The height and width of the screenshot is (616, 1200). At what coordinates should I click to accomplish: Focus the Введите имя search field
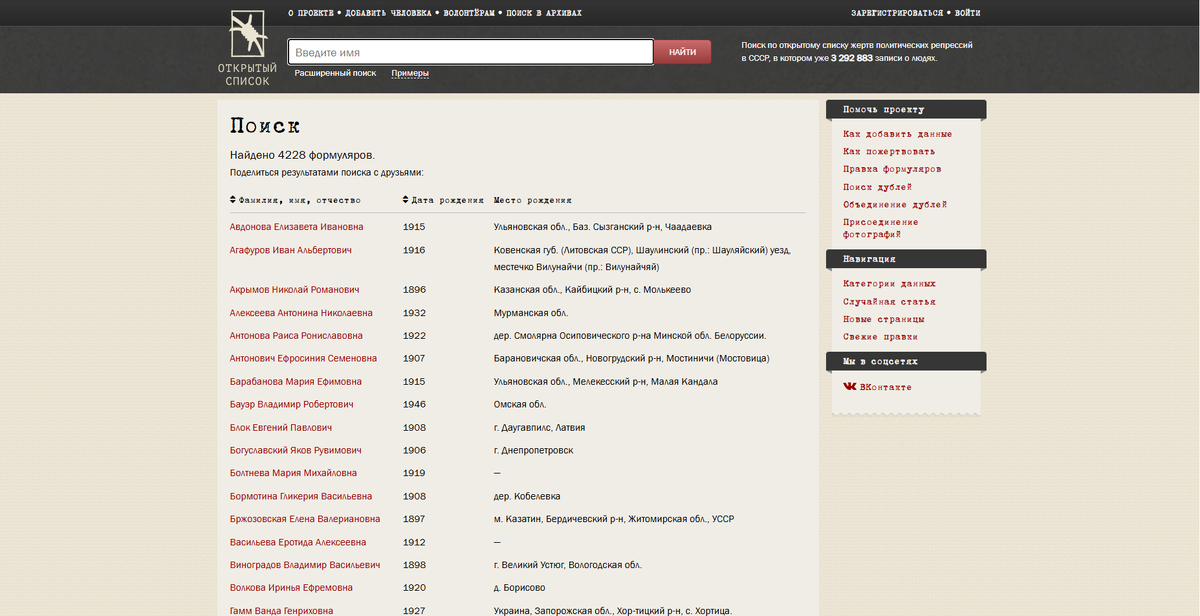470,52
